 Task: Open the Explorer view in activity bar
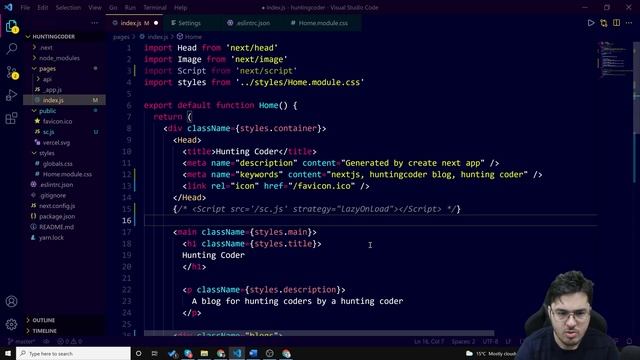(x=11, y=27)
